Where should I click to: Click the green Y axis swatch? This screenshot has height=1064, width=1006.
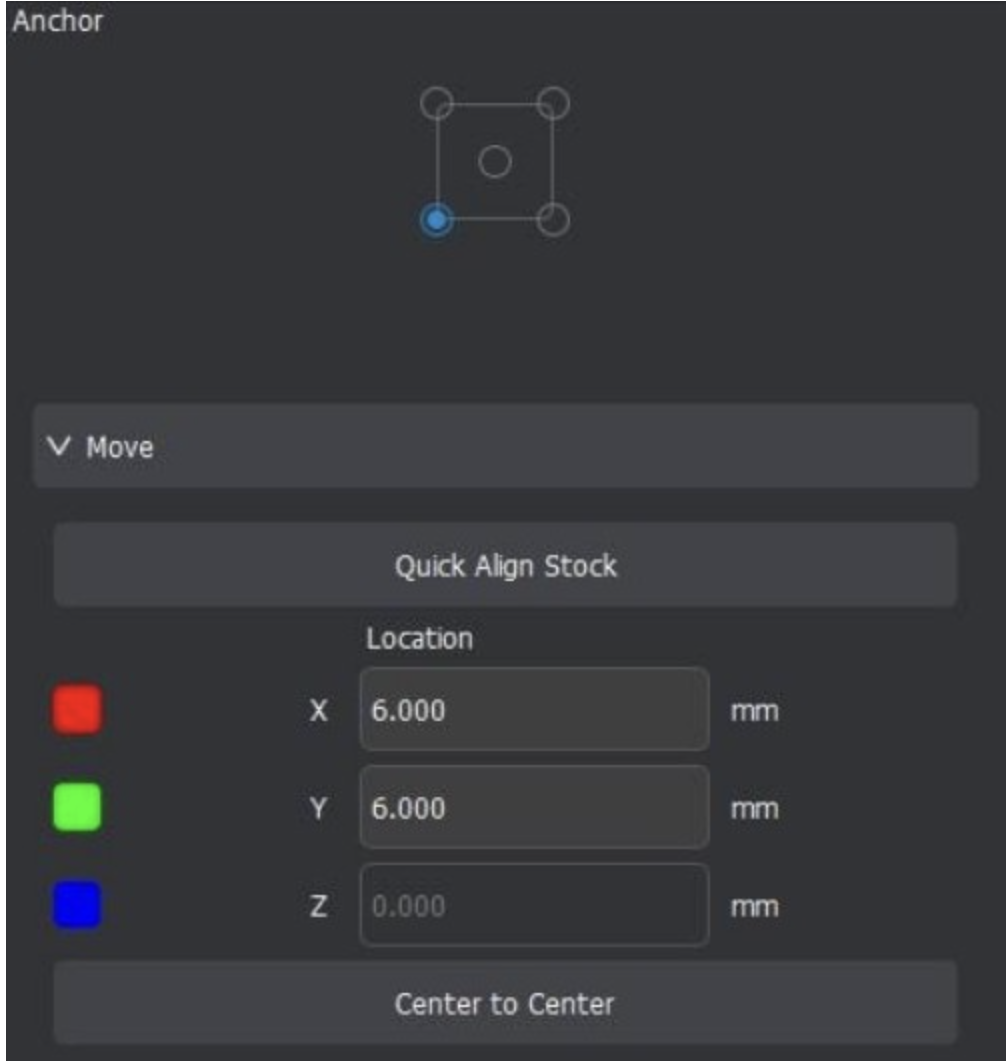[77, 807]
